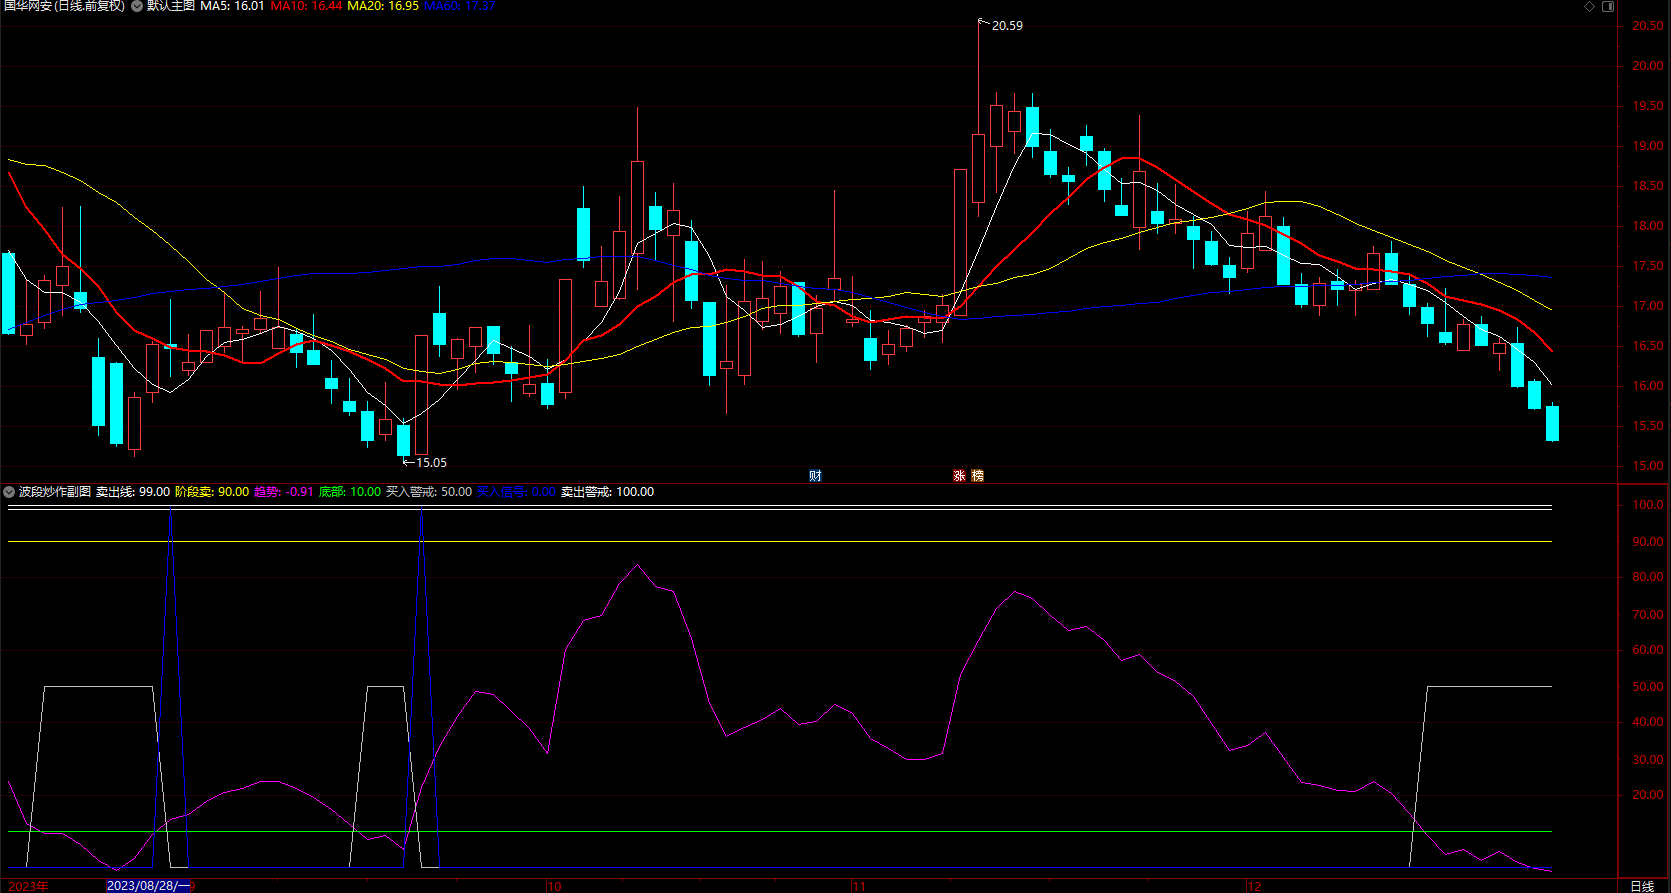Image resolution: width=1671 pixels, height=893 pixels.
Task: Click the 涨 marker on the chart
Action: click(x=959, y=476)
